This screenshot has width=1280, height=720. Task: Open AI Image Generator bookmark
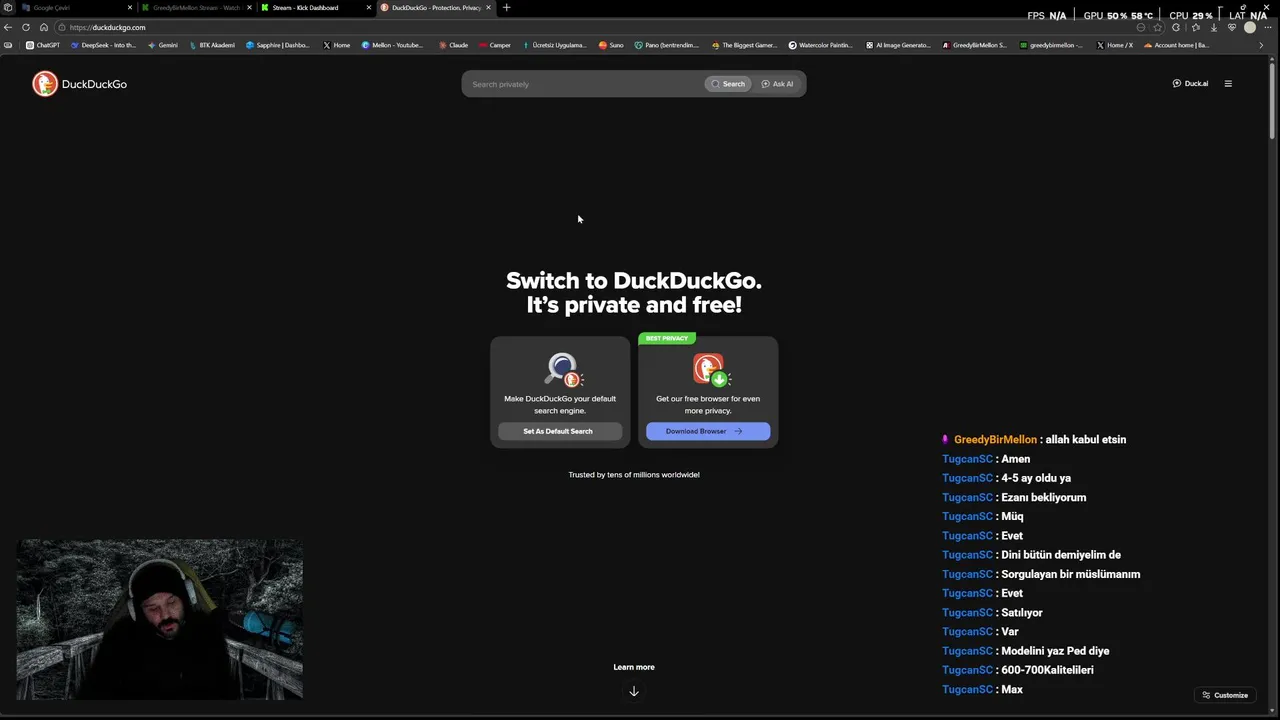click(x=898, y=45)
